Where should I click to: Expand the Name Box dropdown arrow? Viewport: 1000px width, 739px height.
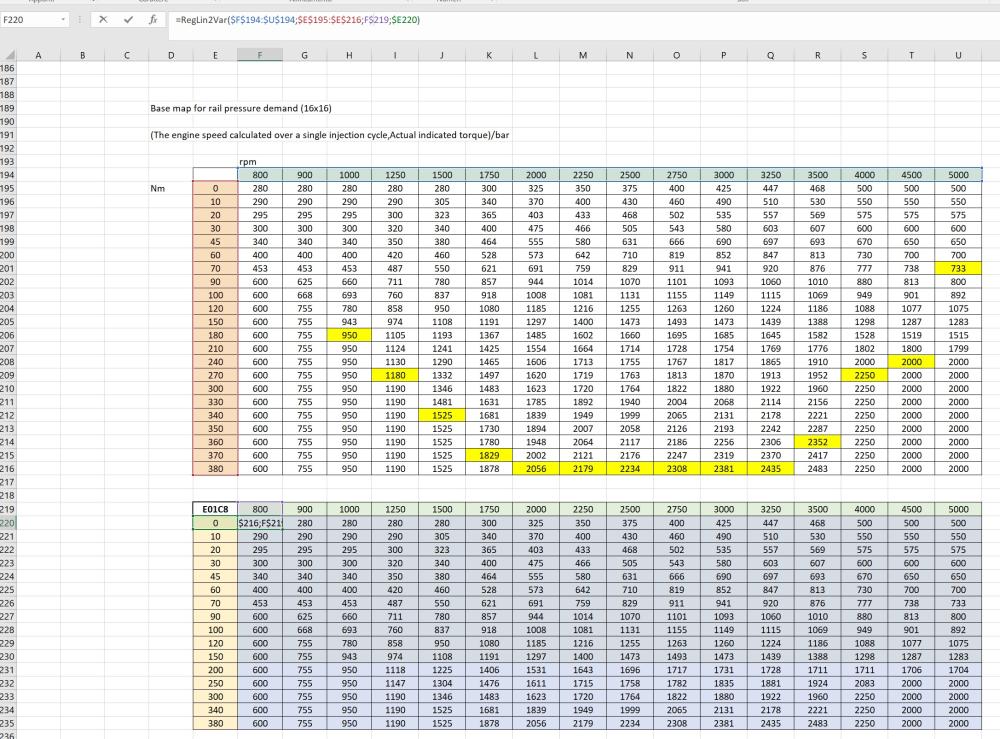pyautogui.click(x=64, y=20)
